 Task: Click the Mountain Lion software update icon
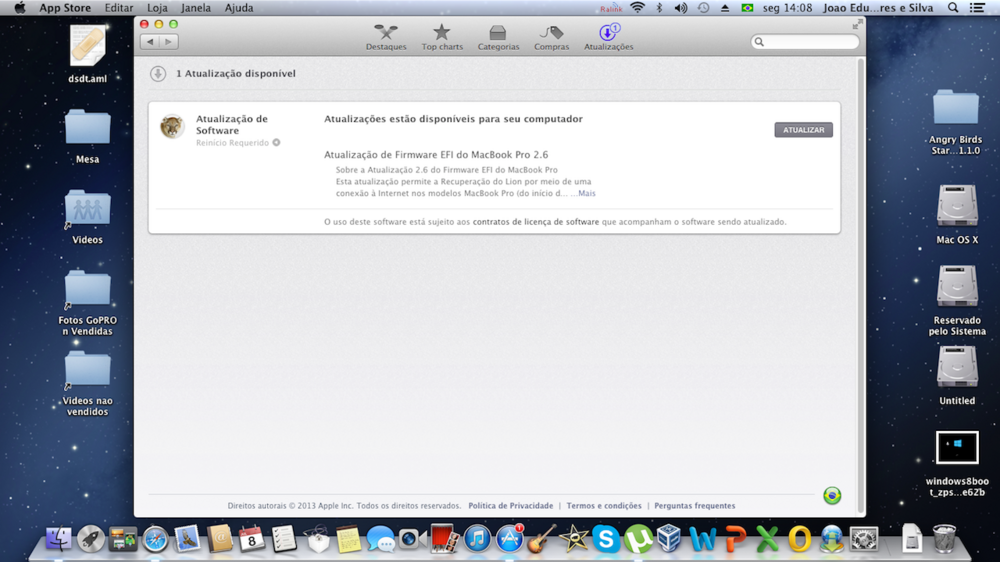172,126
